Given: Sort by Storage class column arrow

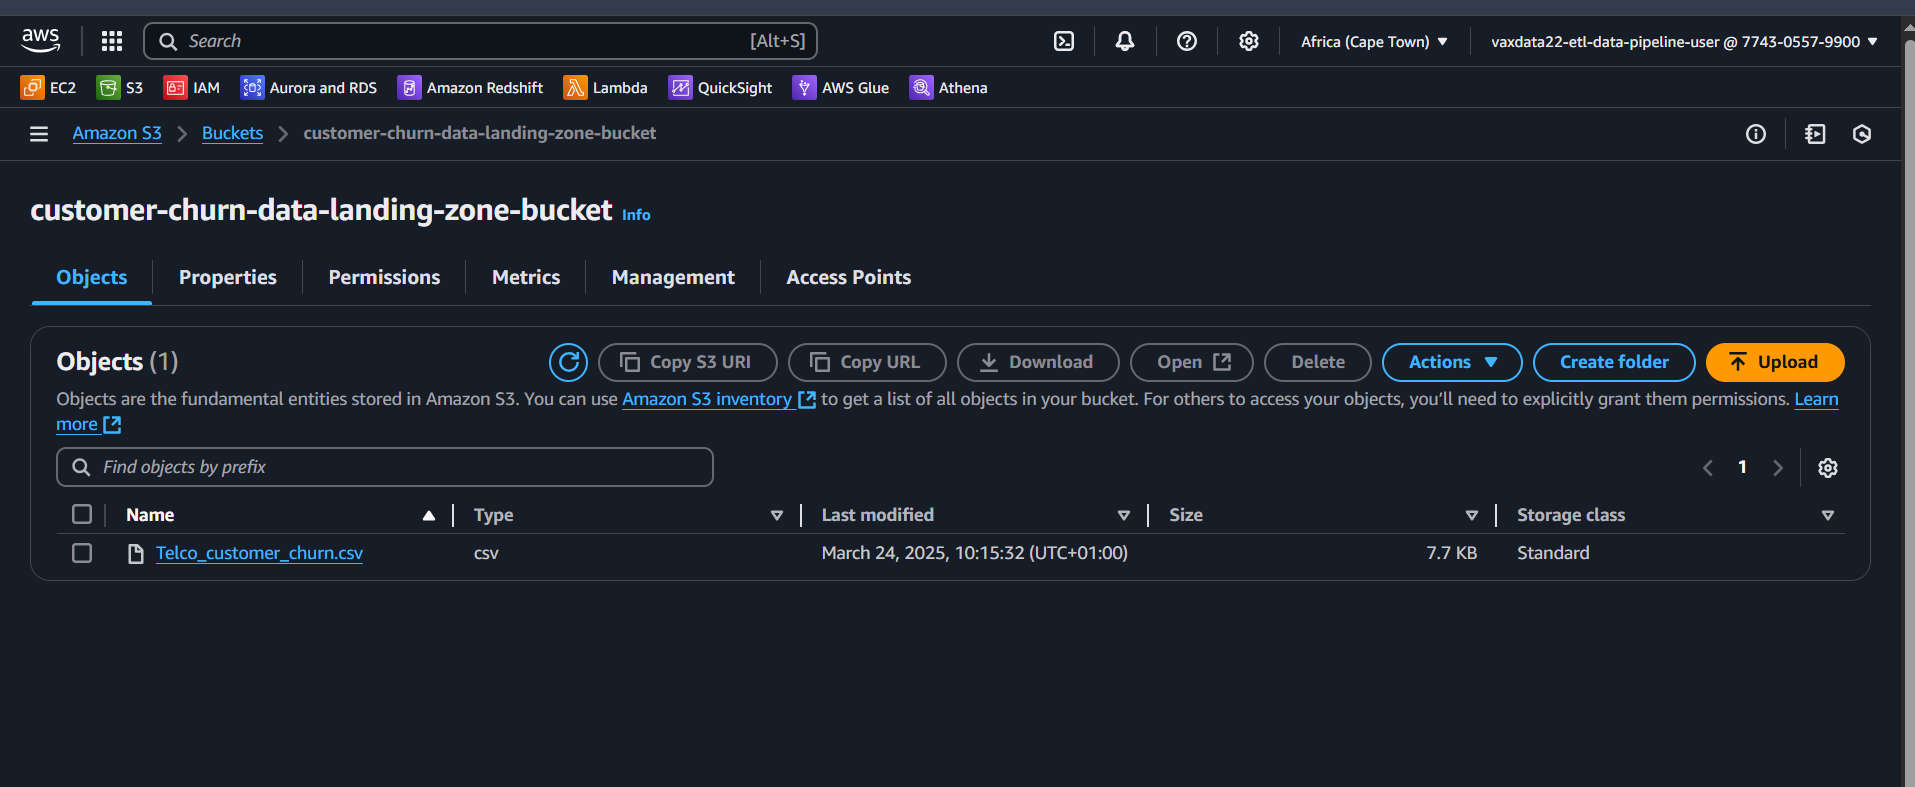Looking at the screenshot, I should click(1828, 516).
